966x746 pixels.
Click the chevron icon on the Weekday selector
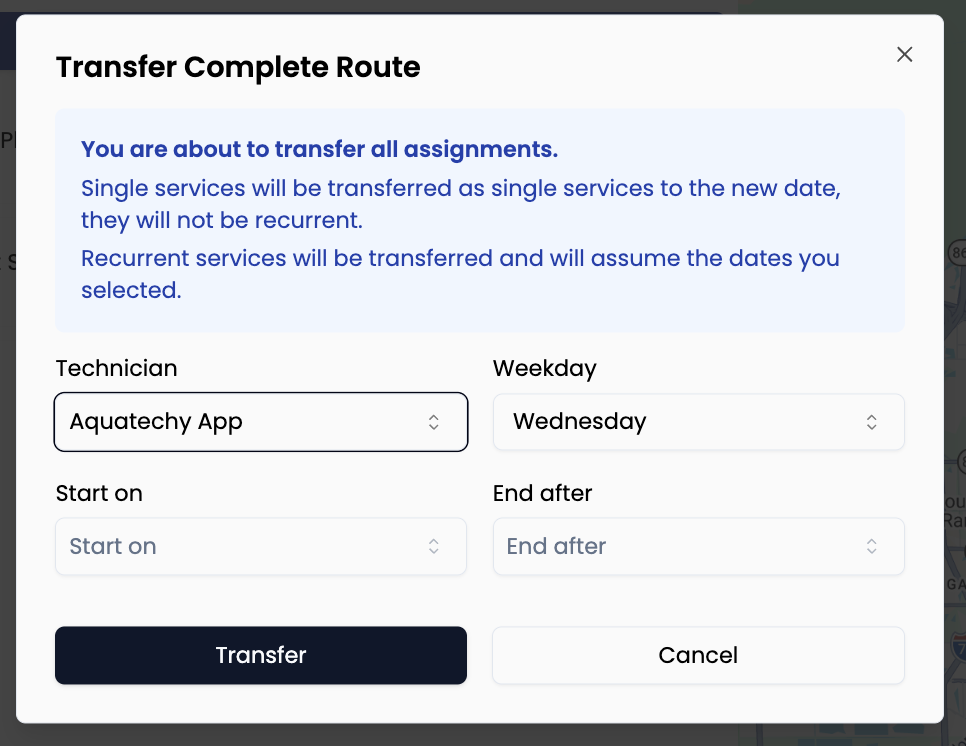(x=871, y=422)
